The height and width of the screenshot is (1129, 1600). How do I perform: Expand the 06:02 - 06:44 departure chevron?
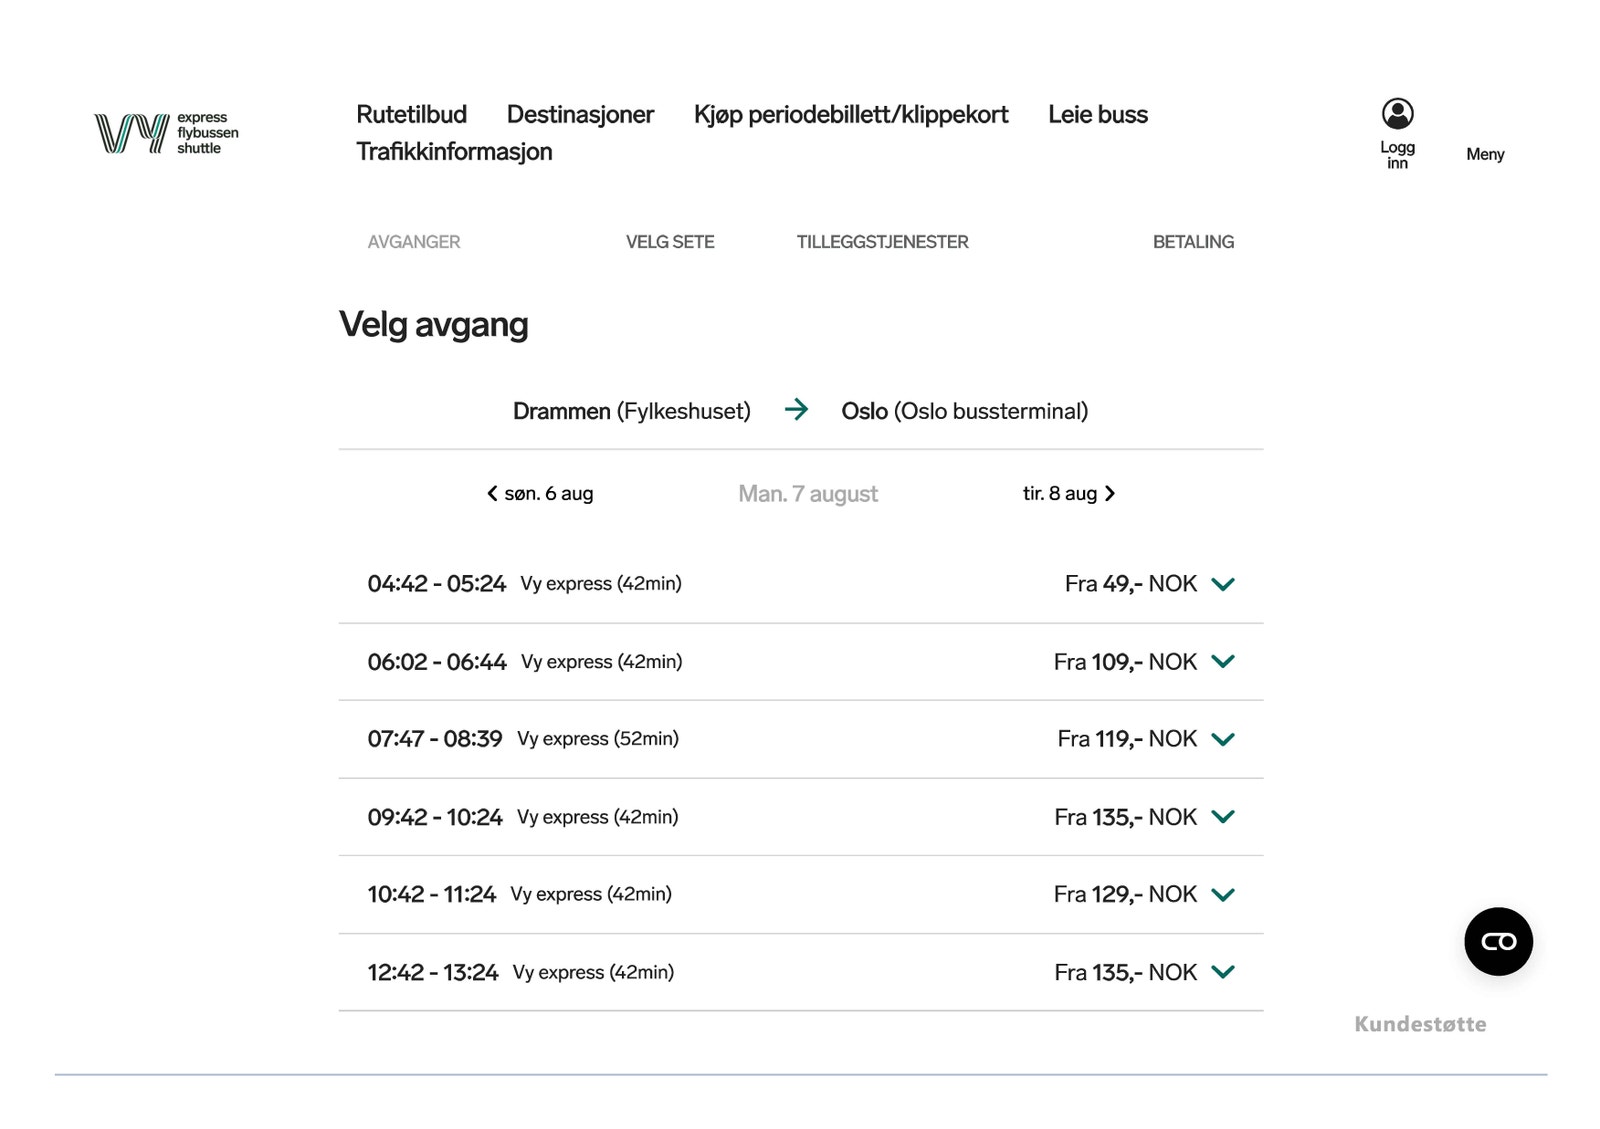click(x=1222, y=661)
